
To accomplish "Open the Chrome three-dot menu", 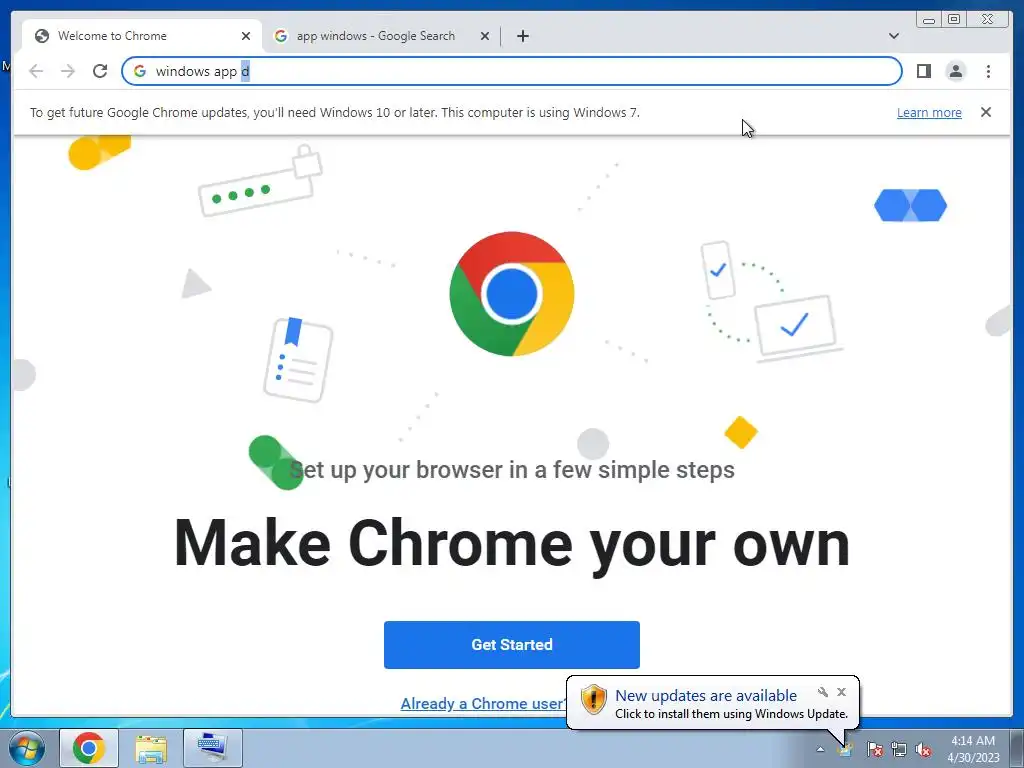I will (988, 71).
